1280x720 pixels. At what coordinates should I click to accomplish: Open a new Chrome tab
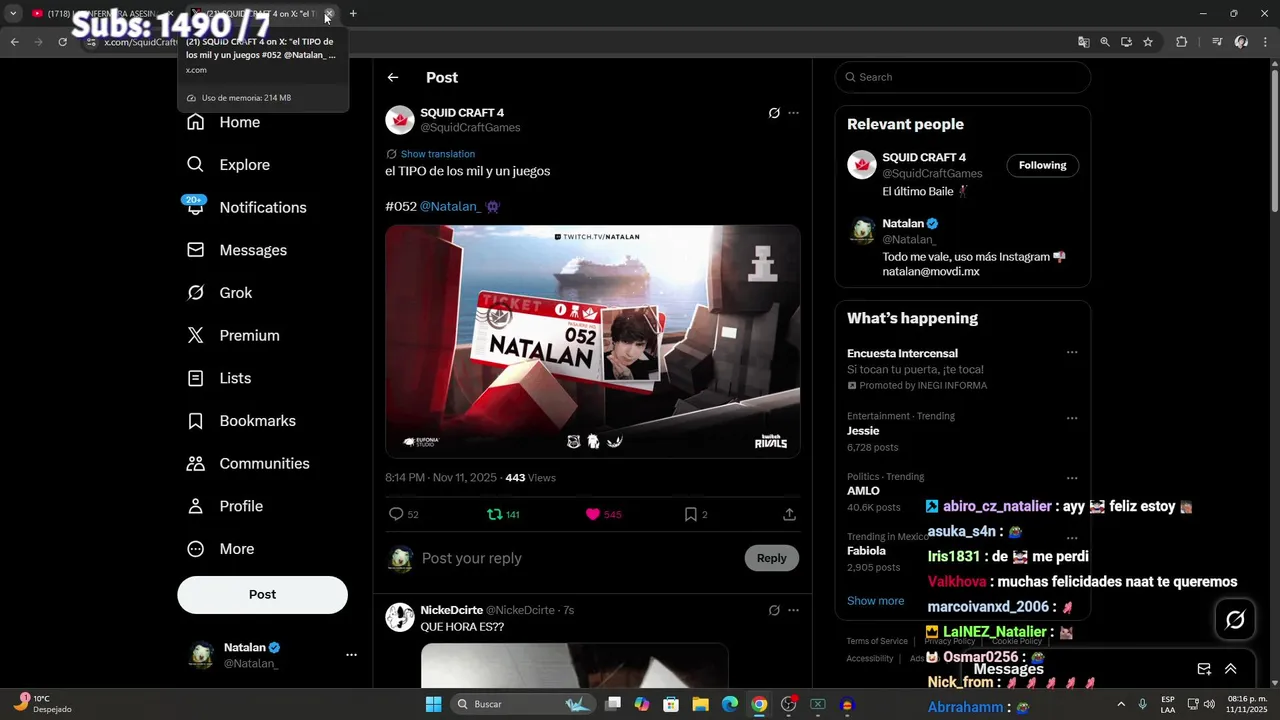(x=353, y=14)
